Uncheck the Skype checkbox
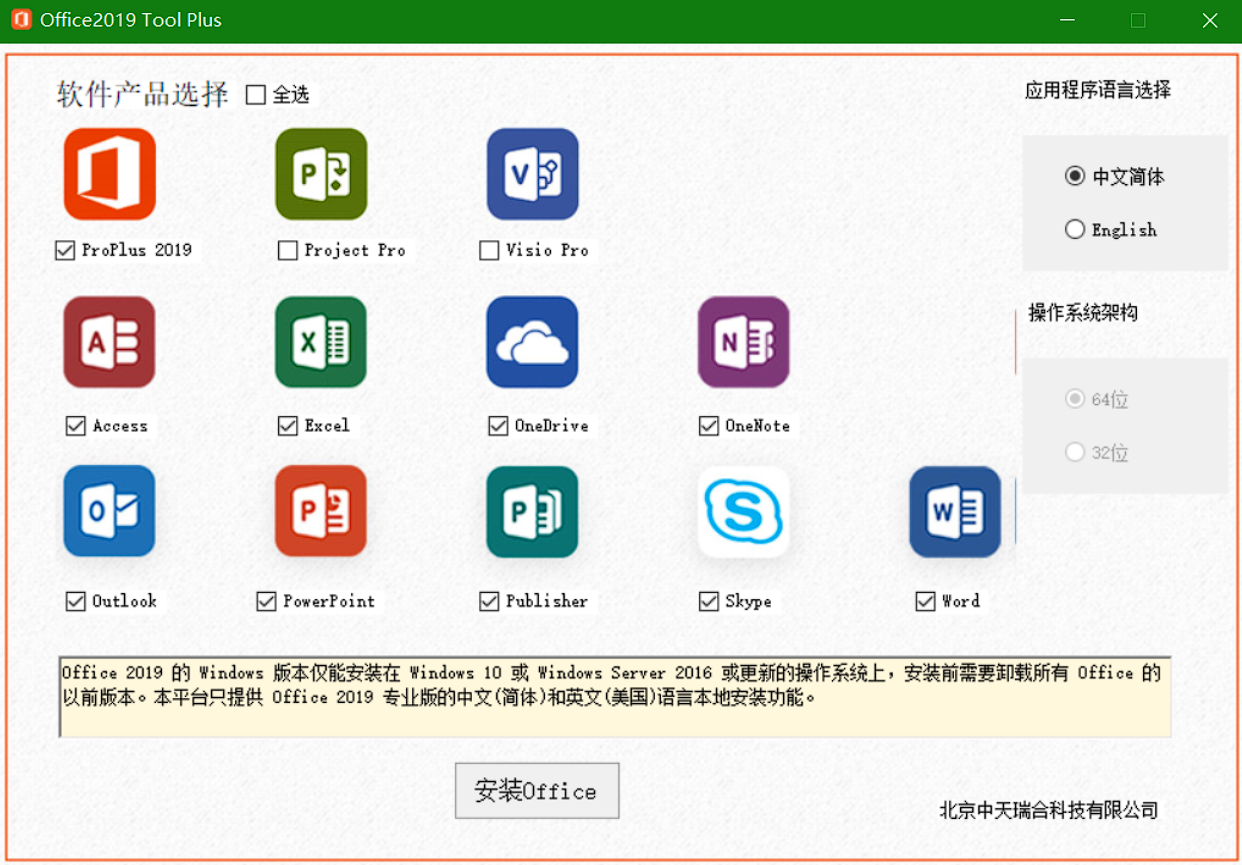Viewport: 1242px width, 865px height. point(709,601)
